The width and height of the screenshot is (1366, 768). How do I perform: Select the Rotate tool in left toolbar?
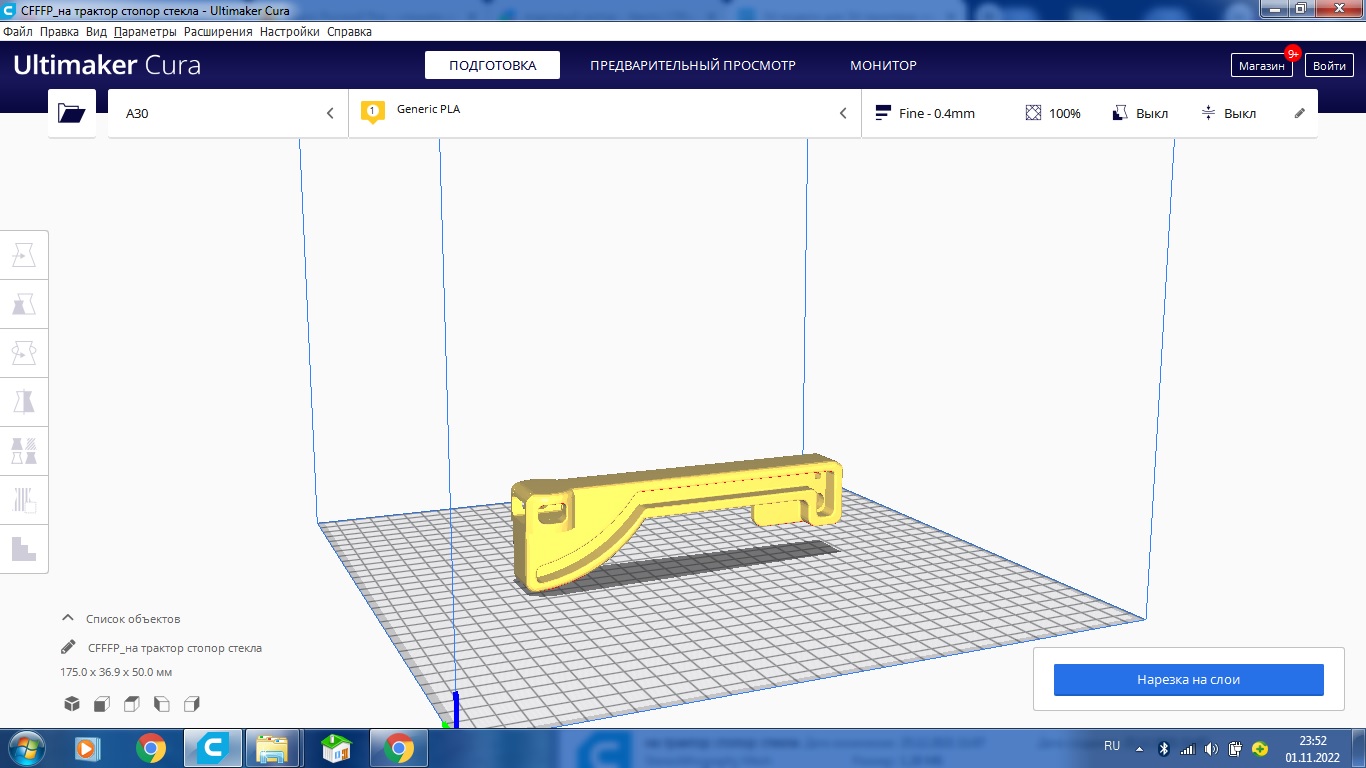coord(24,353)
